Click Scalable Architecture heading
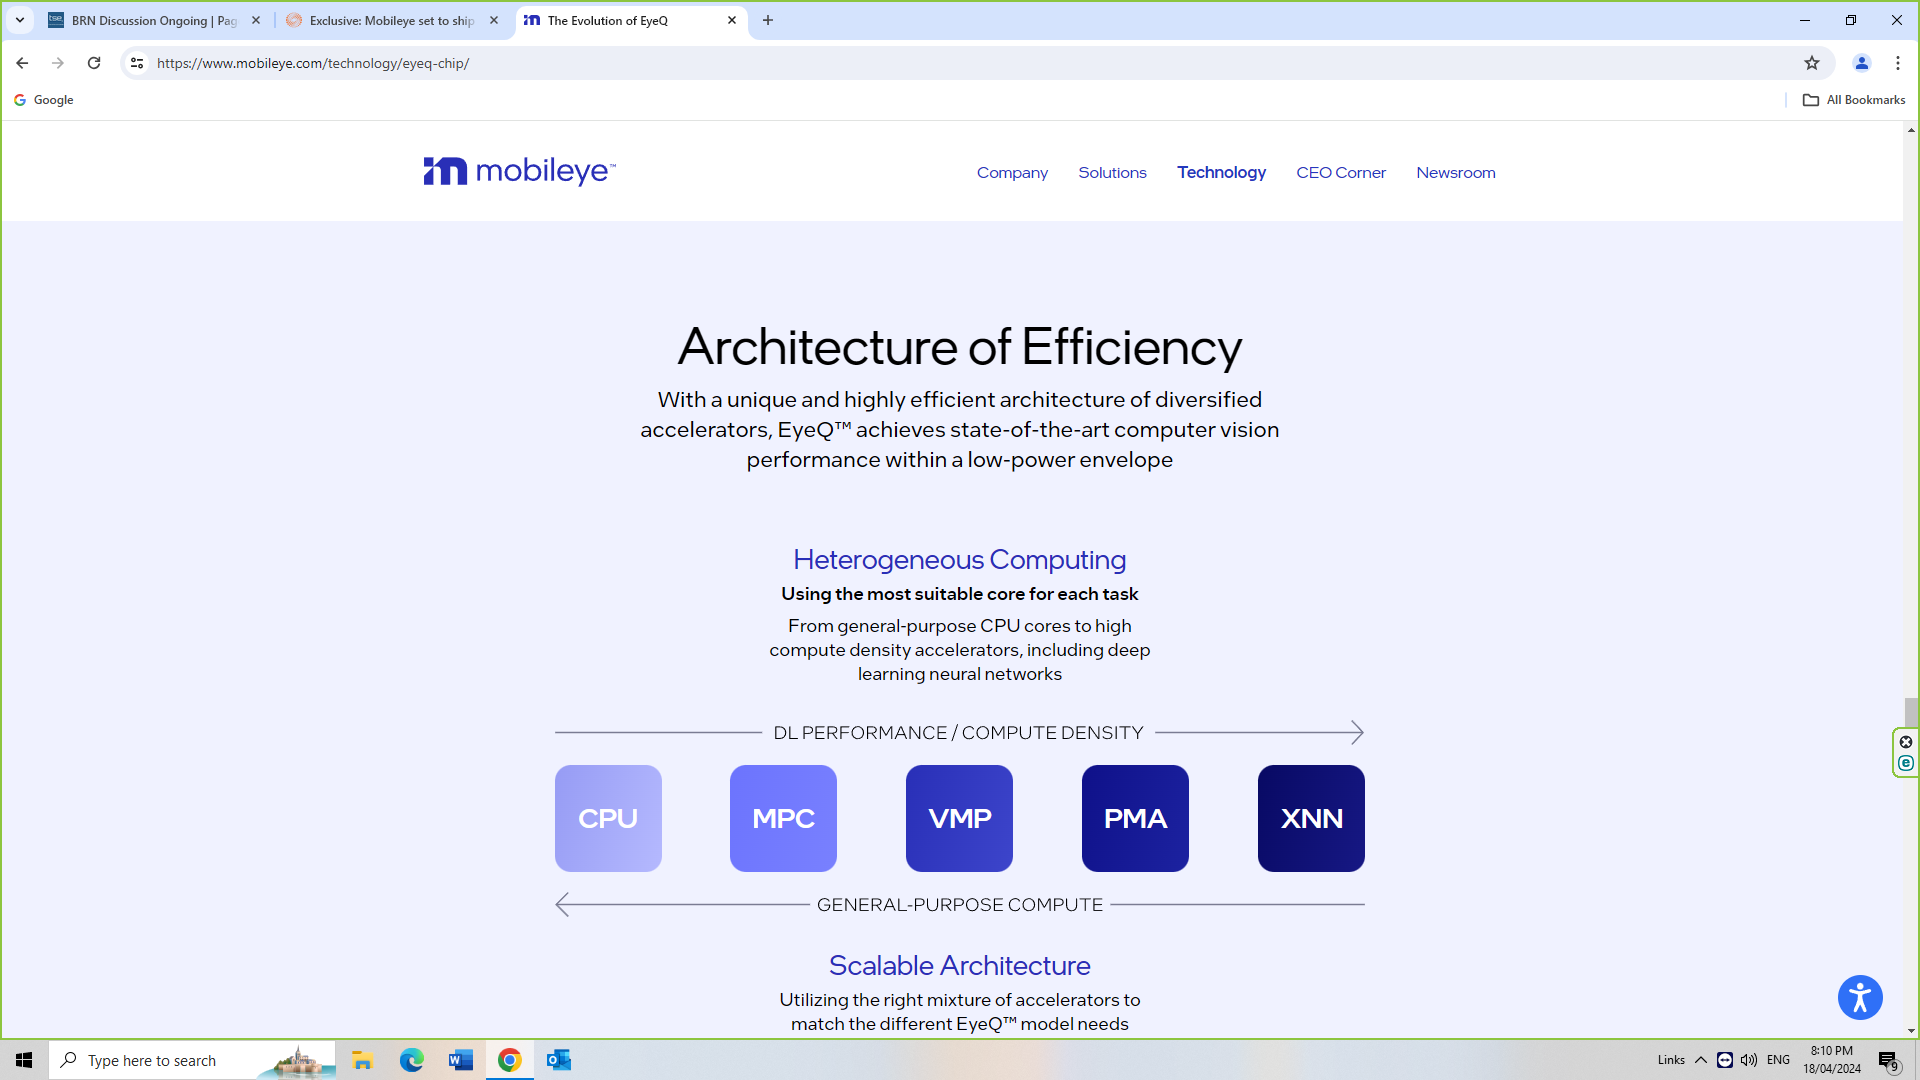This screenshot has height=1080, width=1920. (959, 965)
